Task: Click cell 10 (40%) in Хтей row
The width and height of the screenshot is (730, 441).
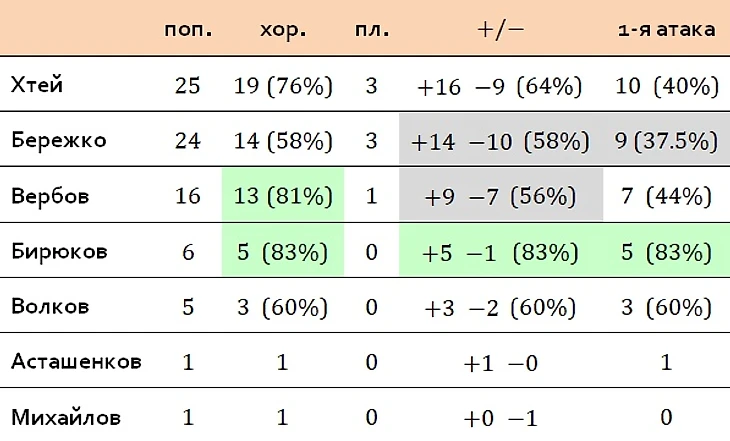Action: pyautogui.click(x=667, y=86)
